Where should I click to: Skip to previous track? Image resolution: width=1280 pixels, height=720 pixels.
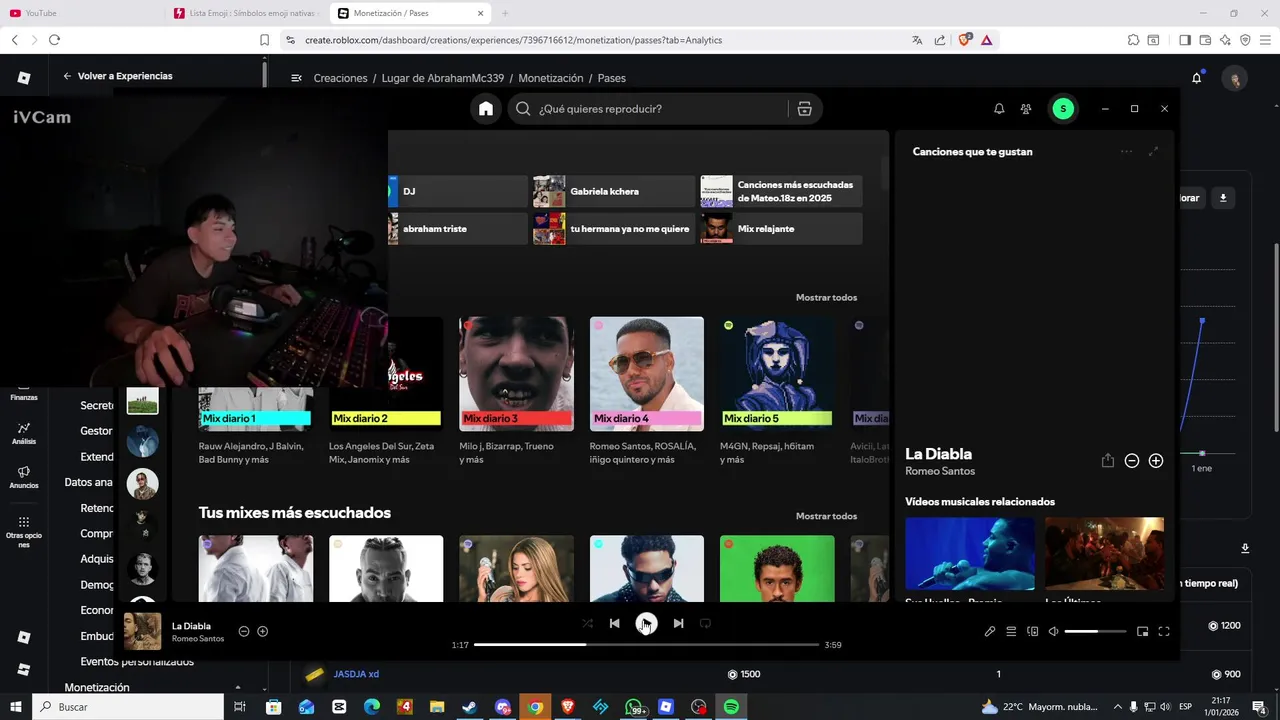point(614,623)
